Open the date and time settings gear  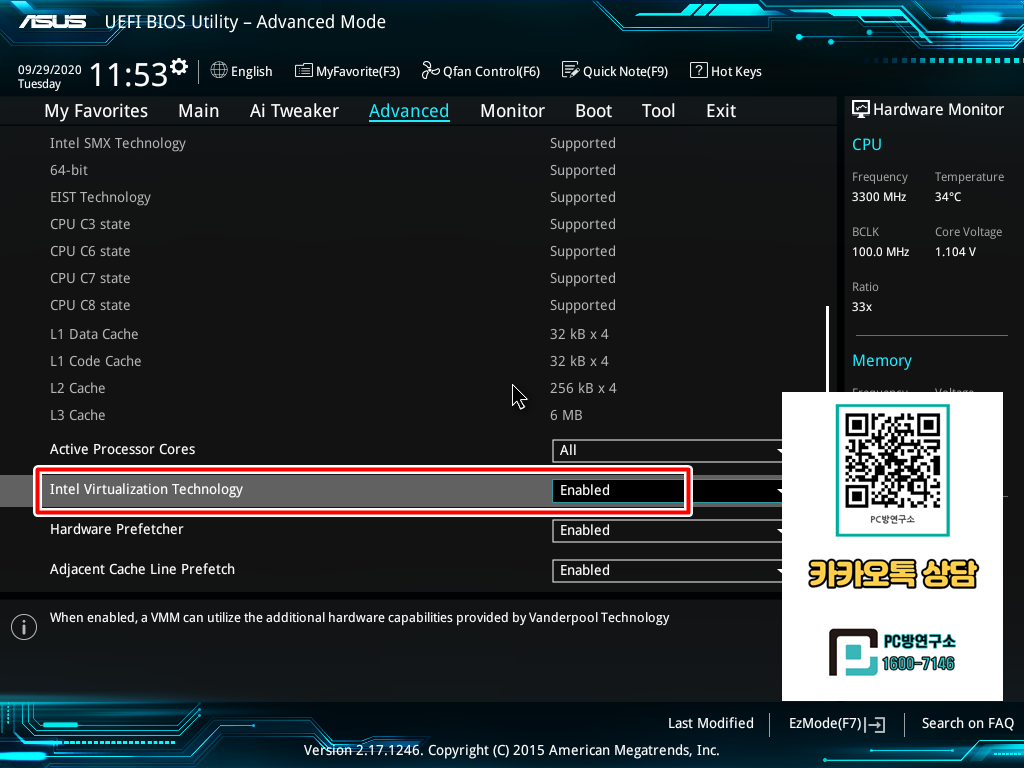pyautogui.click(x=179, y=67)
